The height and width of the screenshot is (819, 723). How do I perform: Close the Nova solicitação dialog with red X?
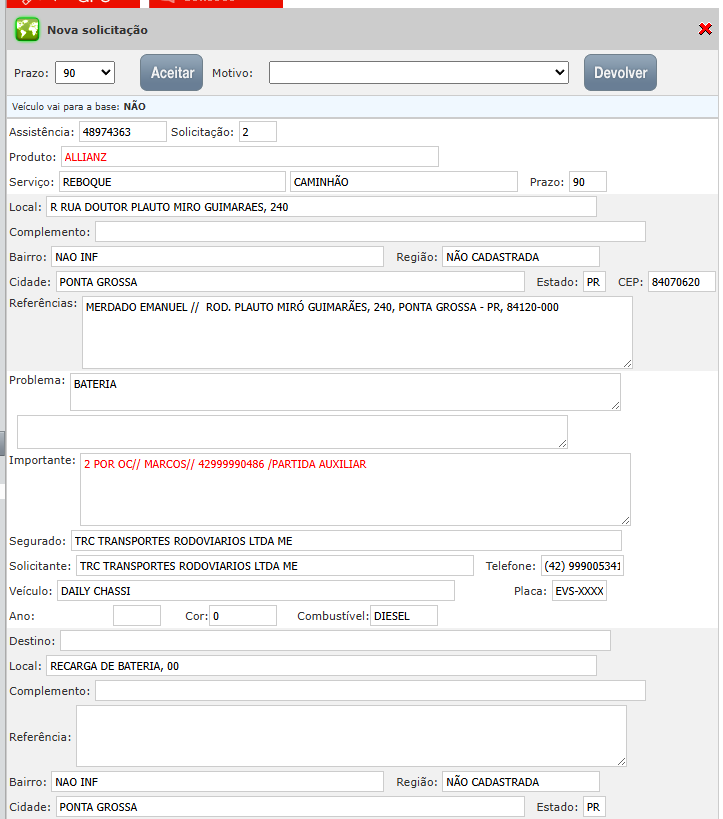pos(705,30)
